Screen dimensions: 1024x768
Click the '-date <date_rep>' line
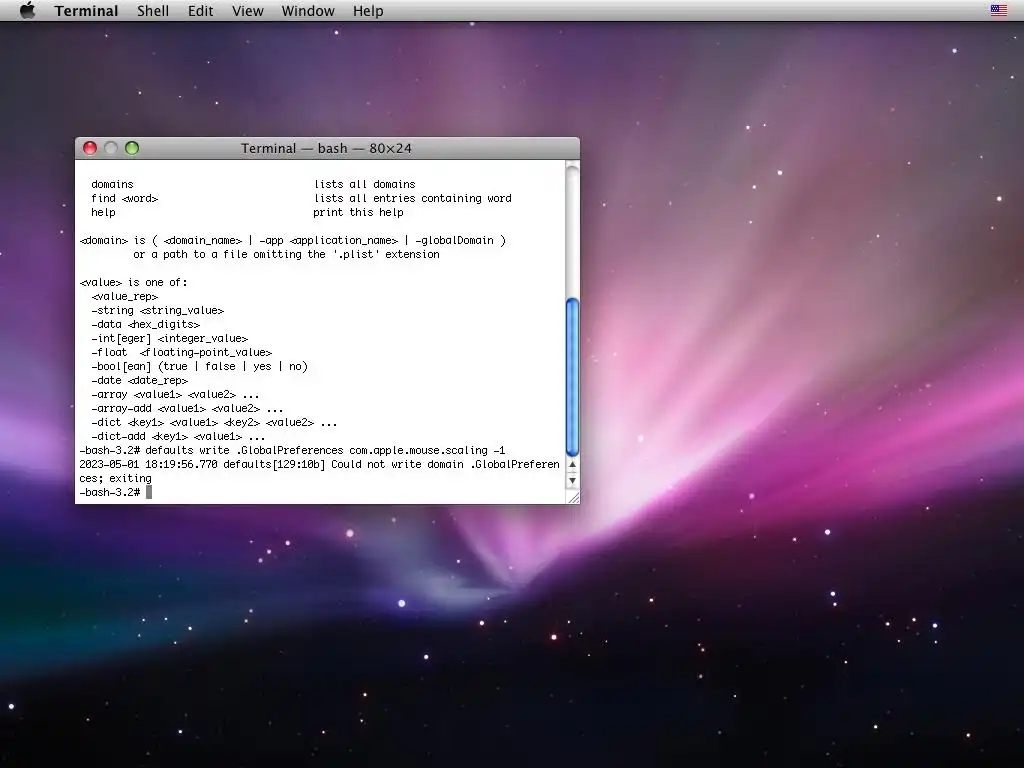pos(140,381)
